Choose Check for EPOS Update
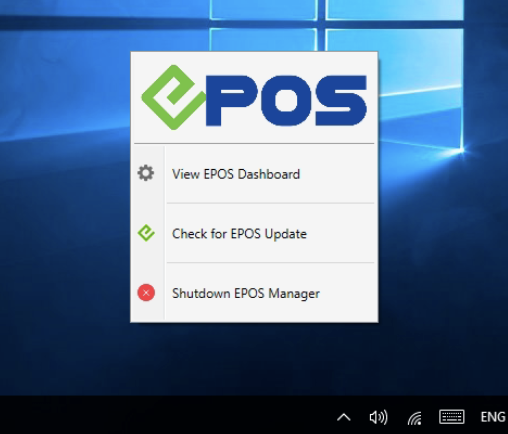This screenshot has width=508, height=434. point(254,233)
